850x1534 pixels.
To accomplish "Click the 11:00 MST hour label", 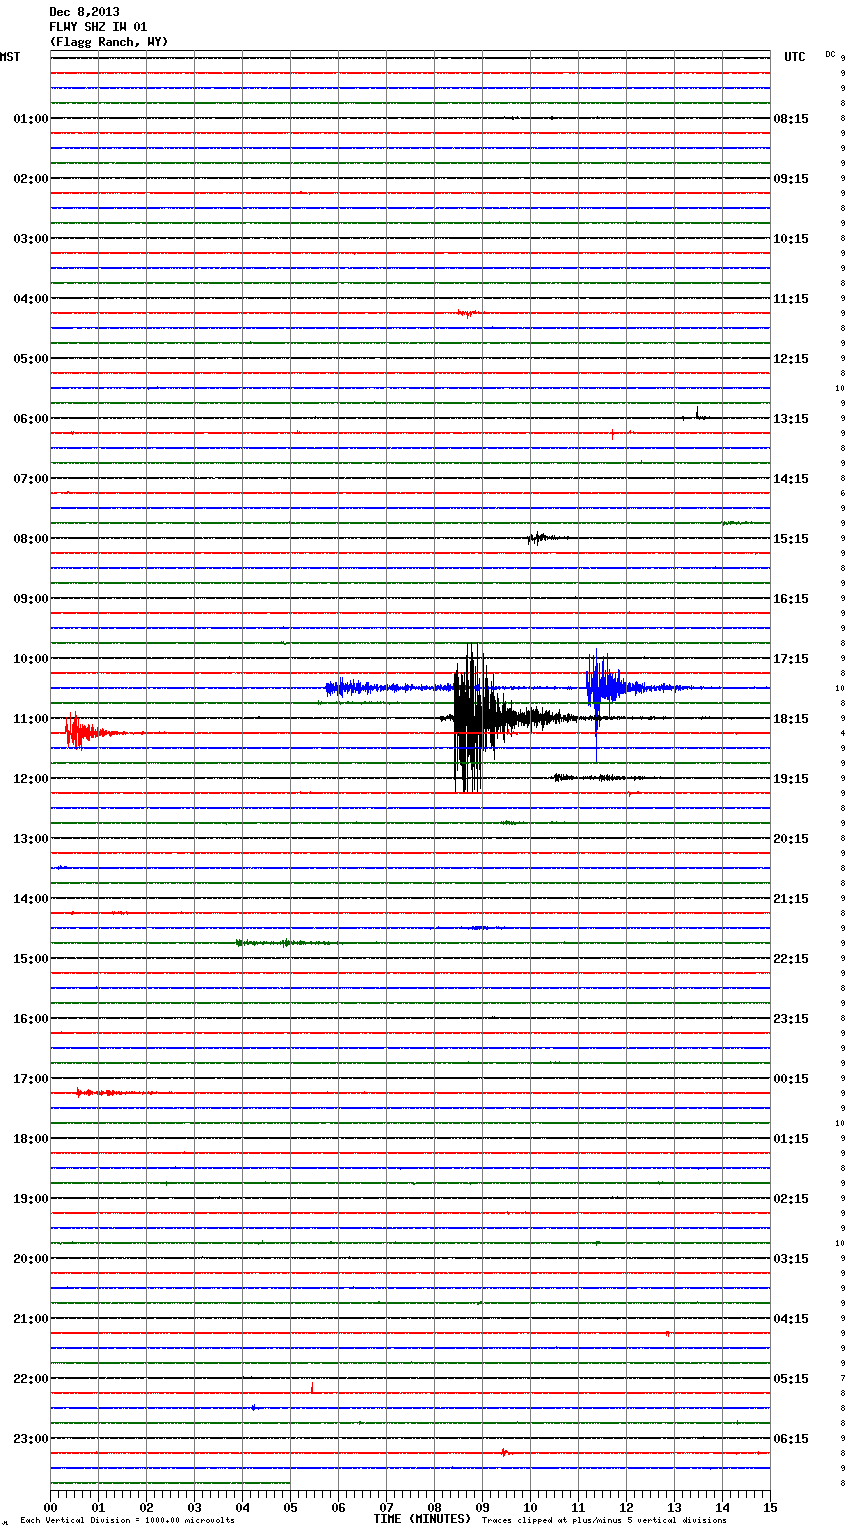I will (30, 719).
